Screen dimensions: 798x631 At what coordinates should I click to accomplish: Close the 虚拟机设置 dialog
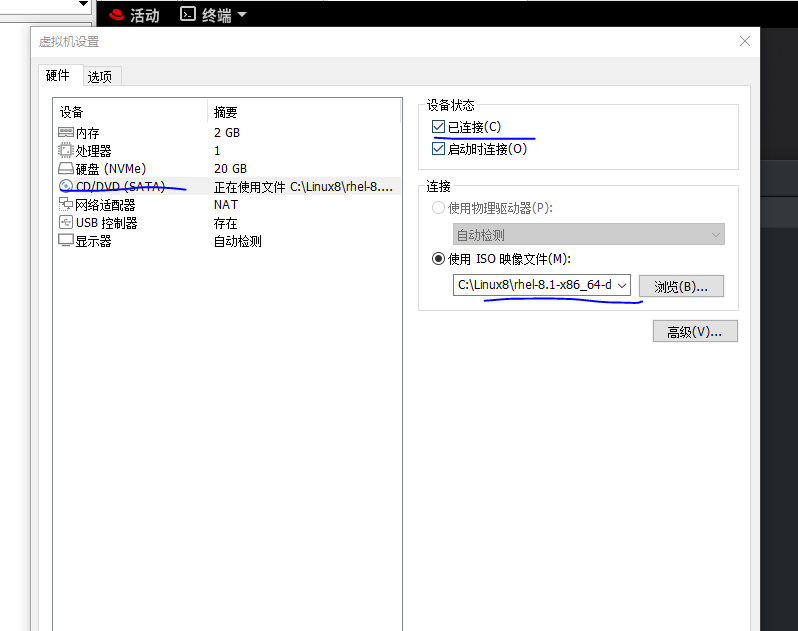[x=745, y=41]
